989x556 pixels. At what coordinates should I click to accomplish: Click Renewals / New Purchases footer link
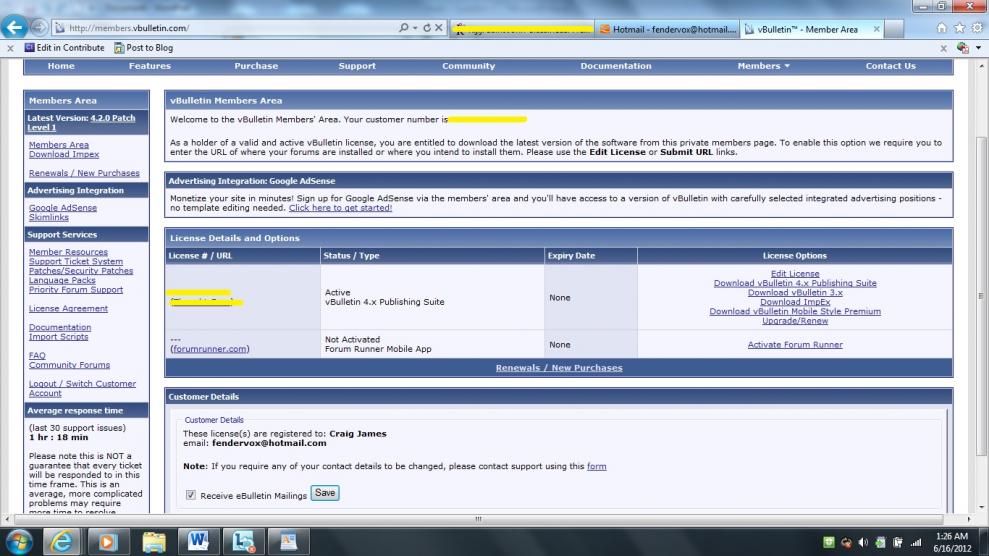559,368
